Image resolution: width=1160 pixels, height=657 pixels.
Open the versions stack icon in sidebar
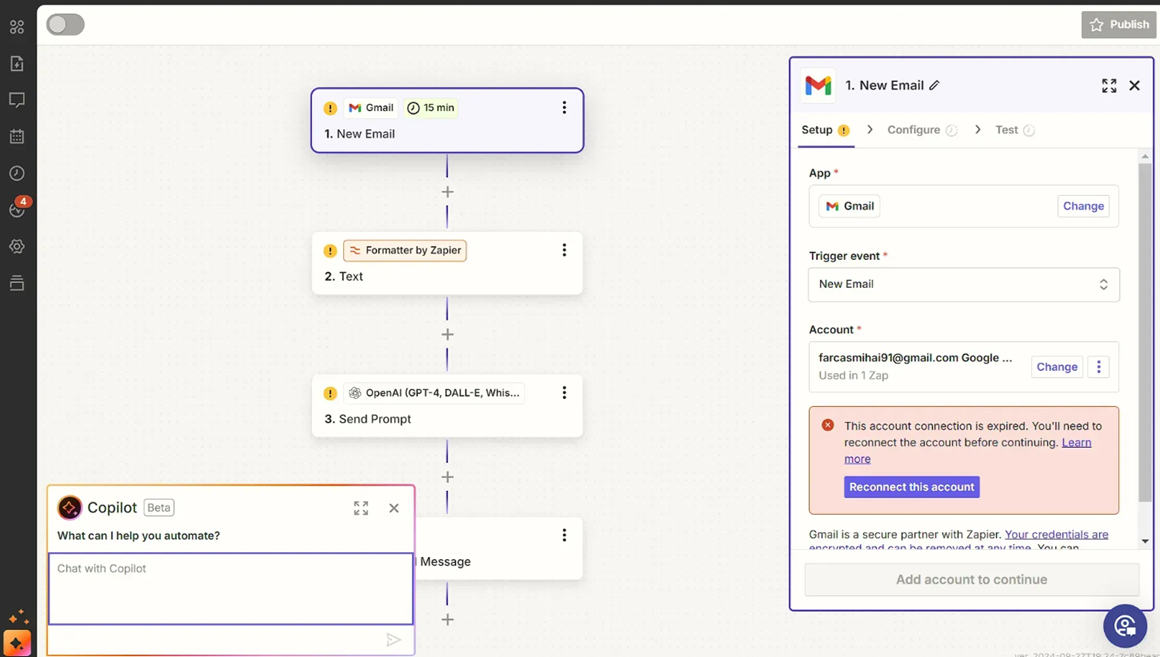click(17, 283)
